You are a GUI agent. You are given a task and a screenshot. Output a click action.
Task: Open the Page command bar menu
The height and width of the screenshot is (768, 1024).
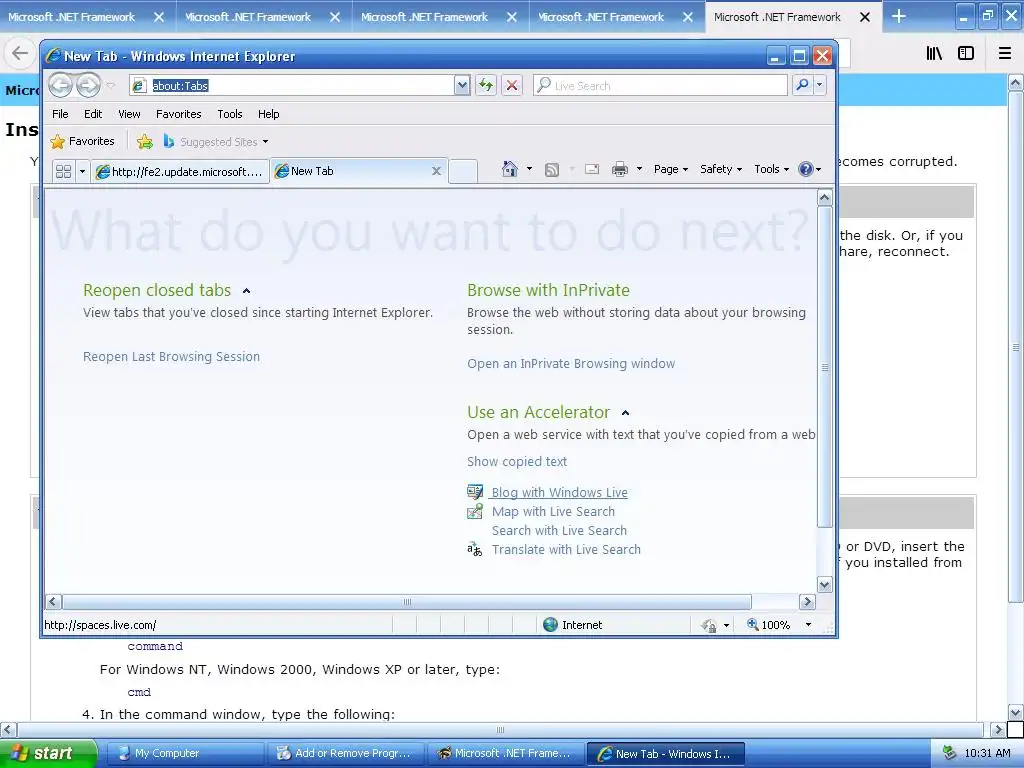pos(671,169)
